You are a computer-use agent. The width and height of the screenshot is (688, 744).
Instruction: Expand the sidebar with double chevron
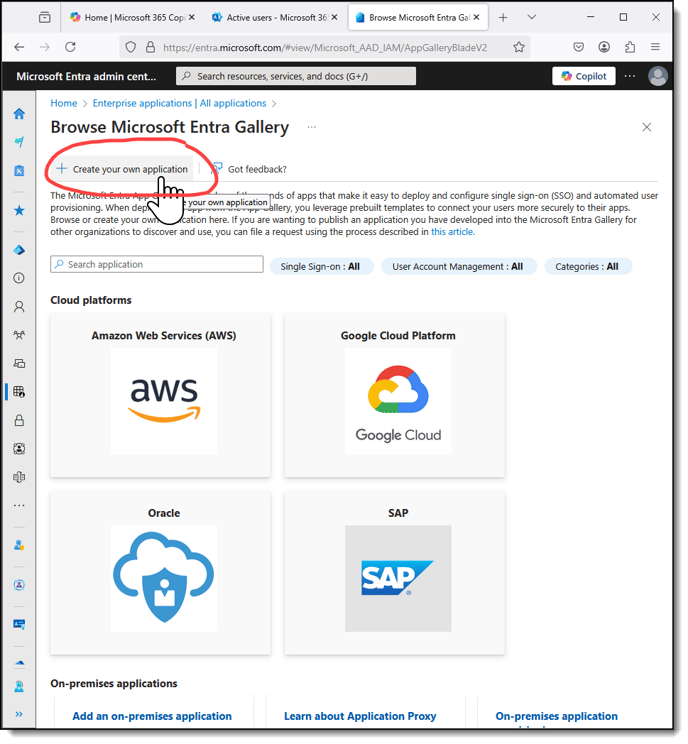(19, 715)
